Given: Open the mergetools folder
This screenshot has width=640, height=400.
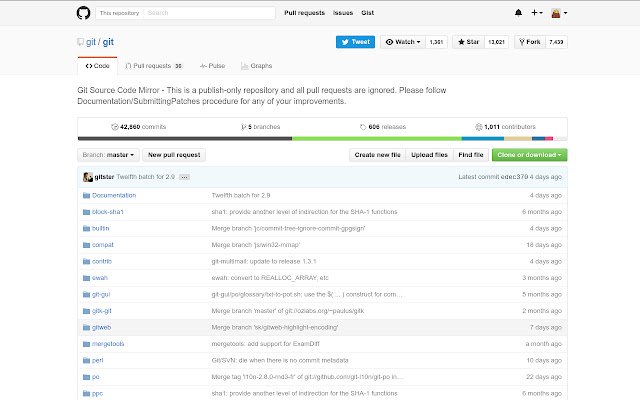Looking at the screenshot, I should pos(108,344).
